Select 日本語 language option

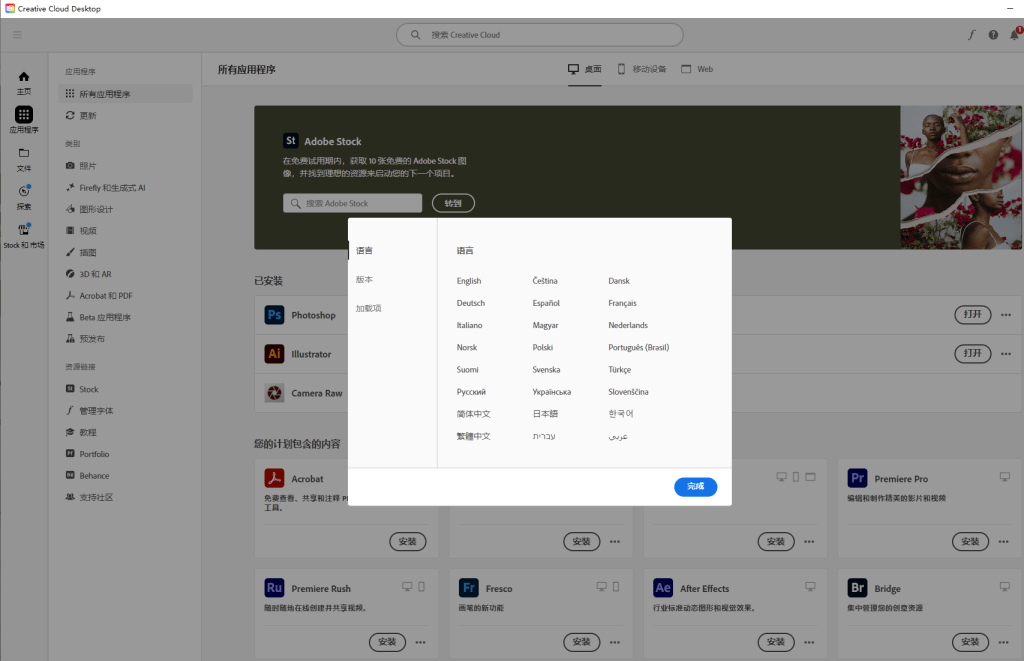545,414
